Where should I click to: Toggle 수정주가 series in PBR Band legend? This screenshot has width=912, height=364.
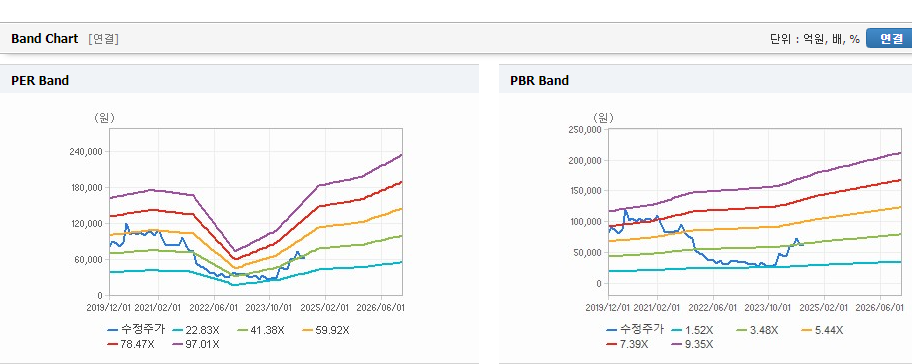click(x=635, y=330)
